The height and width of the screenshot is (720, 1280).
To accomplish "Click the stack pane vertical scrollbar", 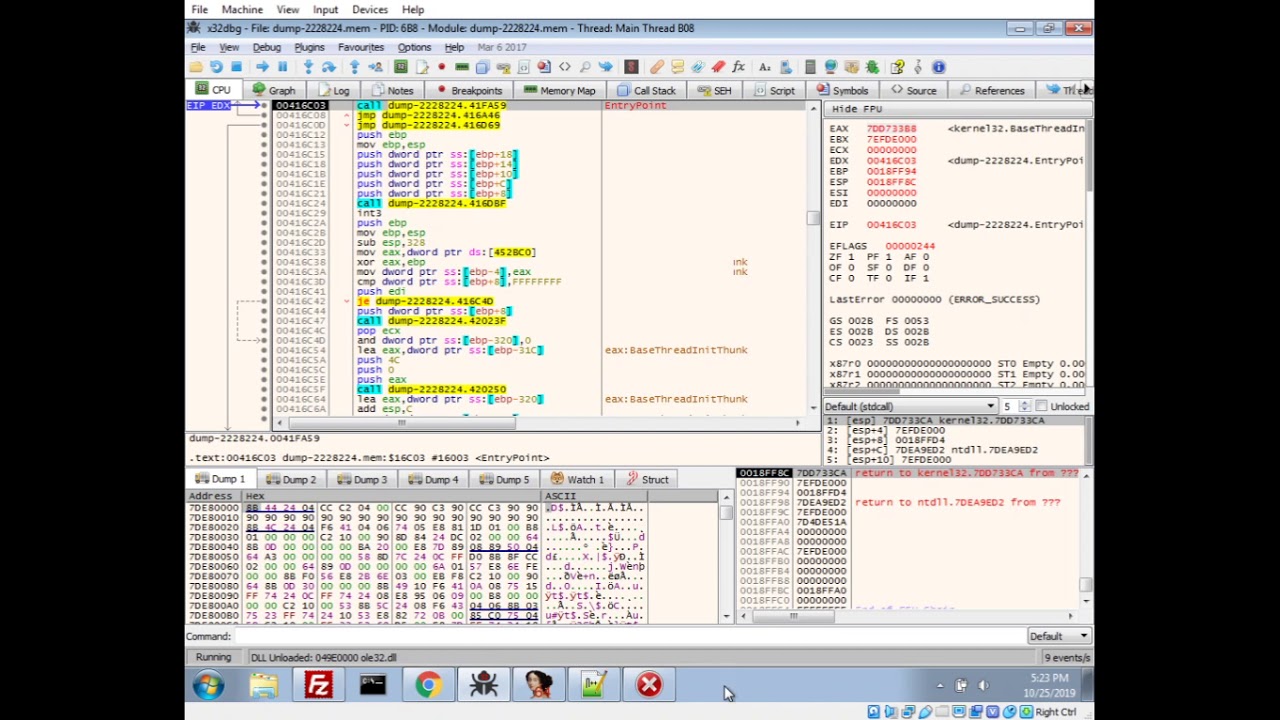I will [1086, 540].
